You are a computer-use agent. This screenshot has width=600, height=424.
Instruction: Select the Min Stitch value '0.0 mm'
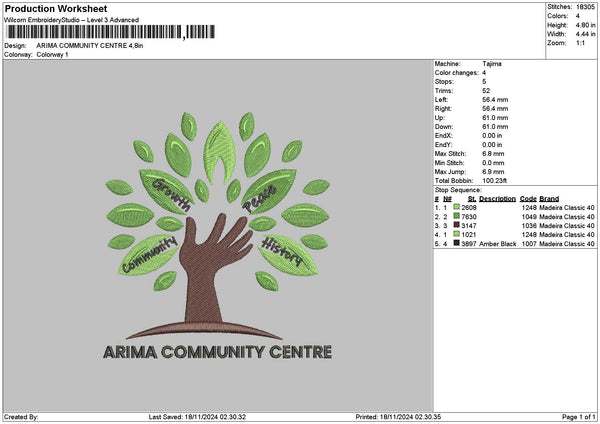493,163
